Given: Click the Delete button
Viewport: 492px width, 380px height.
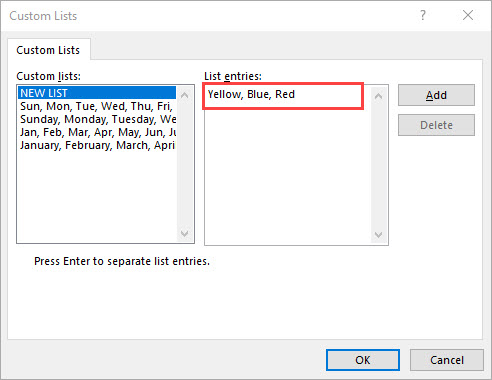Looking at the screenshot, I should pyautogui.click(x=436, y=125).
